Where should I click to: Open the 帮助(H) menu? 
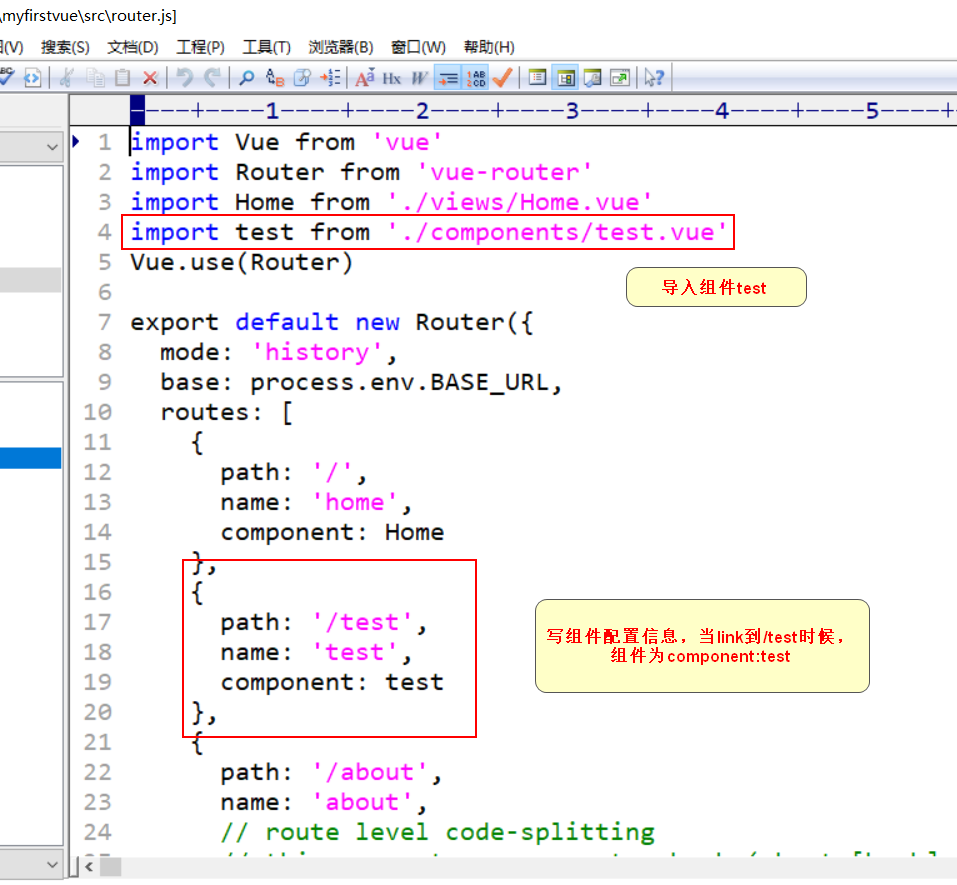tap(489, 47)
